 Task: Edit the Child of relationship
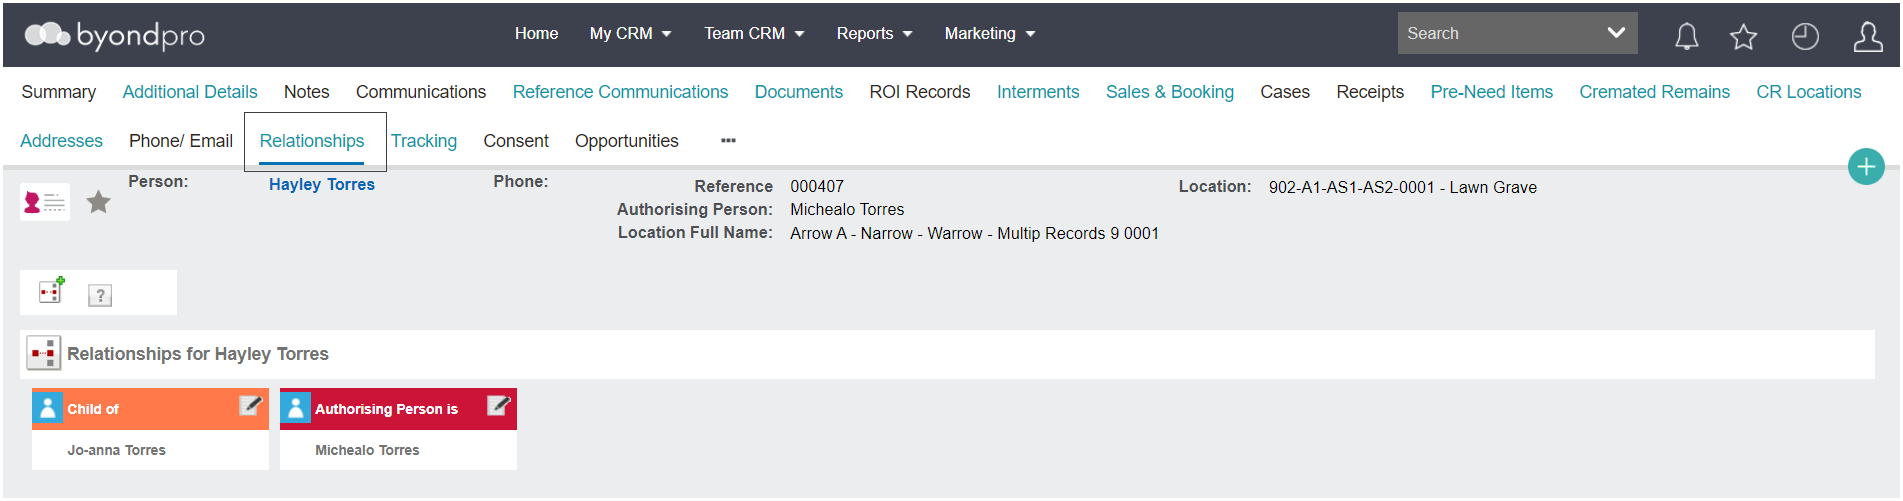[250, 405]
